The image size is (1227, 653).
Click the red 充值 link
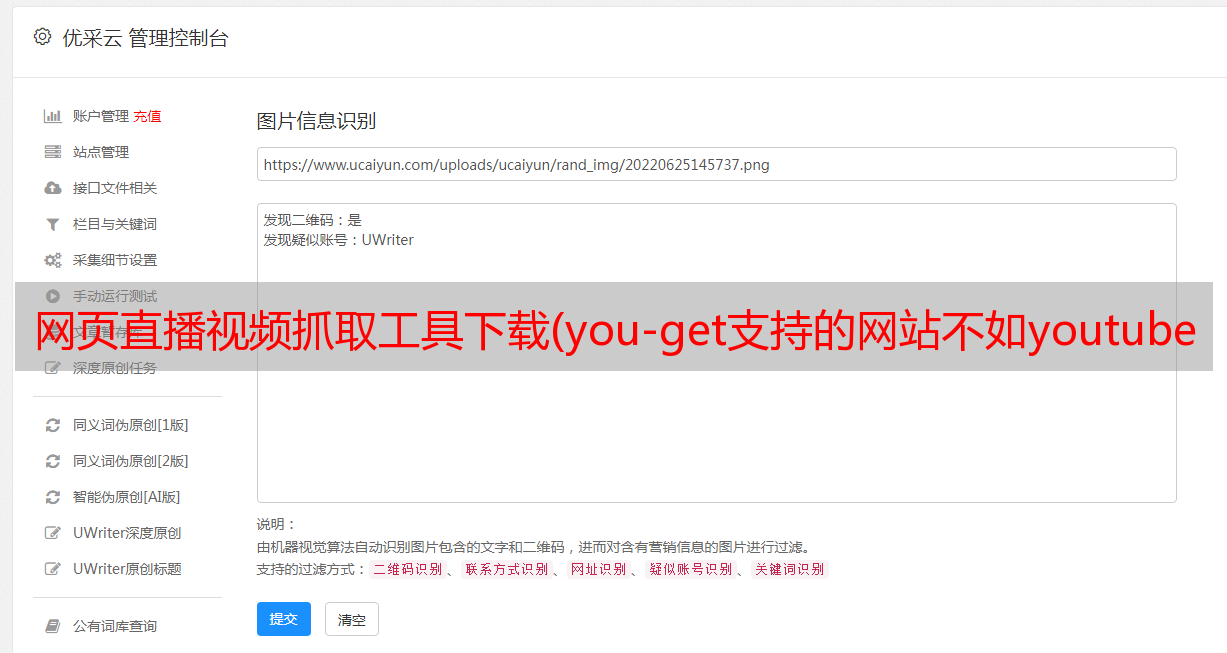coord(147,116)
